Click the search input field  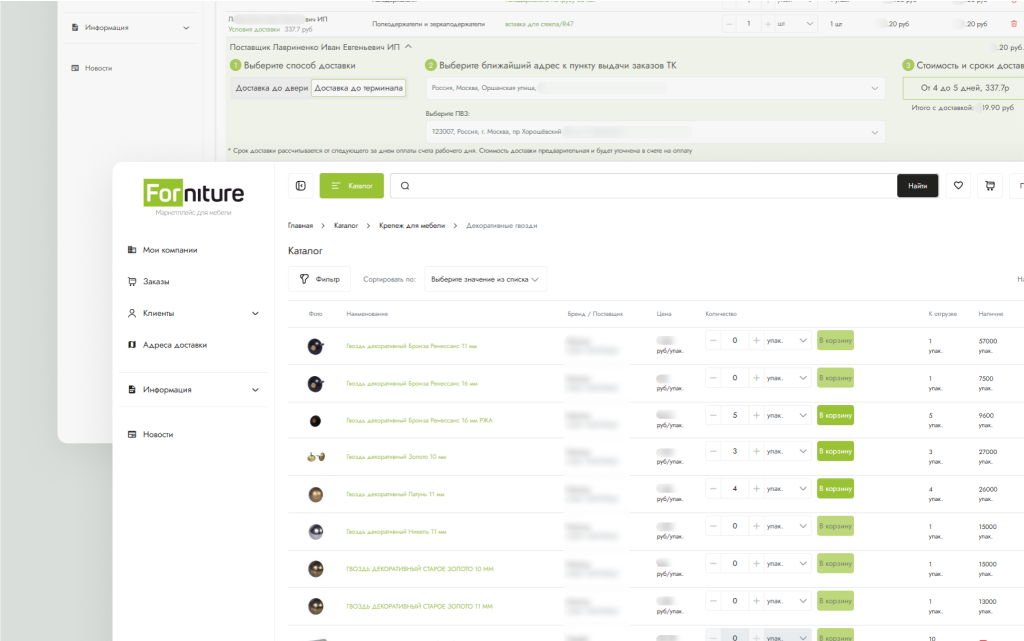tap(650, 185)
